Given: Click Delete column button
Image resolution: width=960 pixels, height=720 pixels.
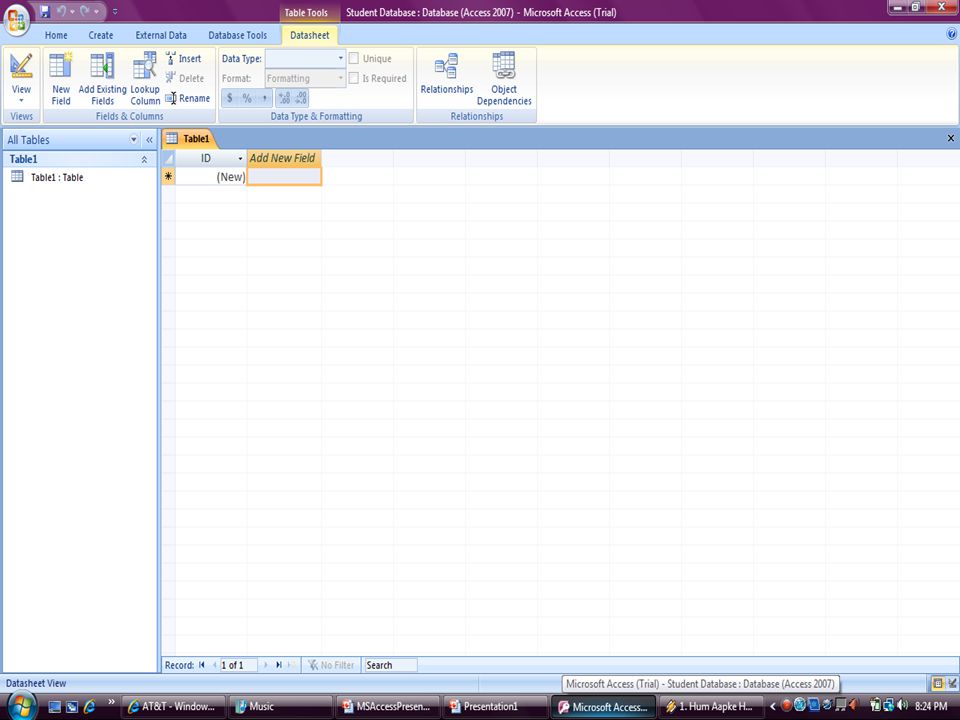Looking at the screenshot, I should click(x=184, y=78).
